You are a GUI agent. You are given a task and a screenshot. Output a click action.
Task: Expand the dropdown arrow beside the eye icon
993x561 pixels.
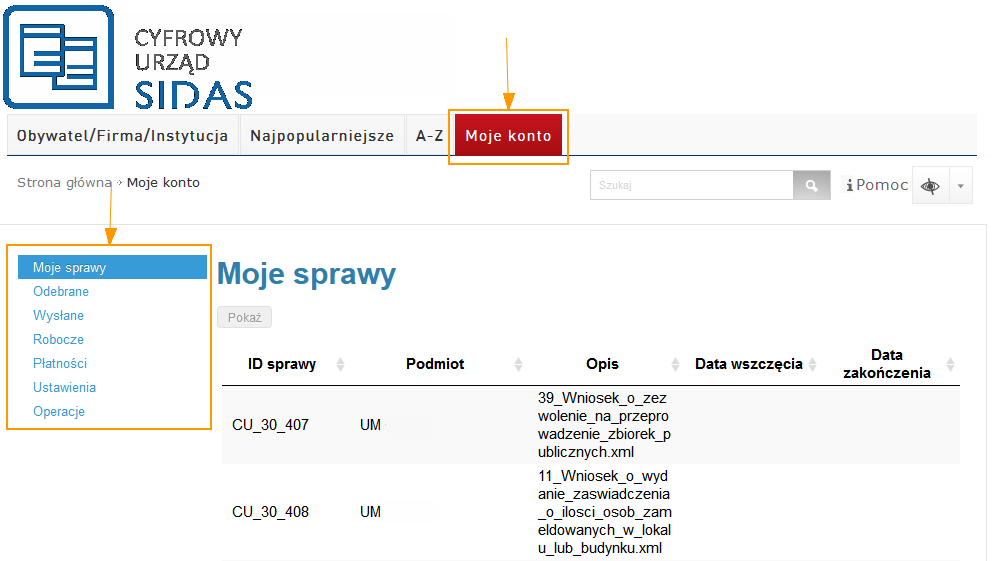[960, 186]
